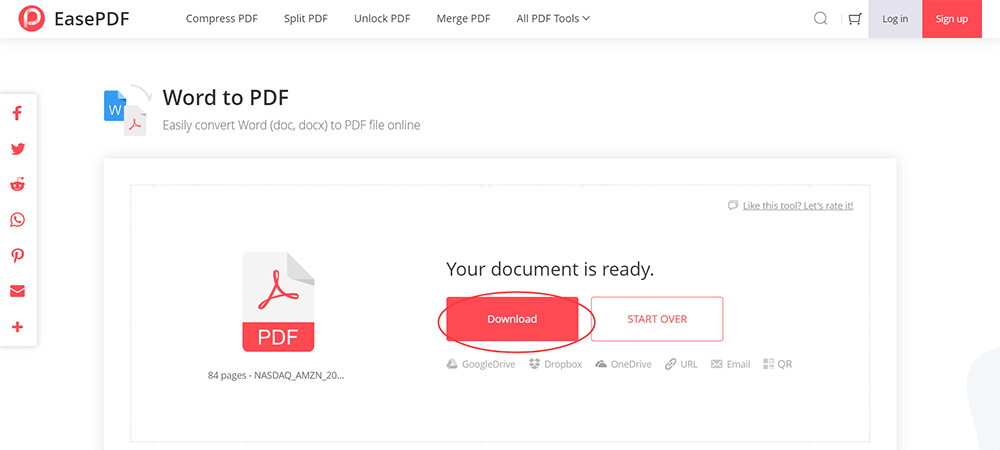Click the Reddit share icon
1000x450 pixels.
tap(17, 185)
